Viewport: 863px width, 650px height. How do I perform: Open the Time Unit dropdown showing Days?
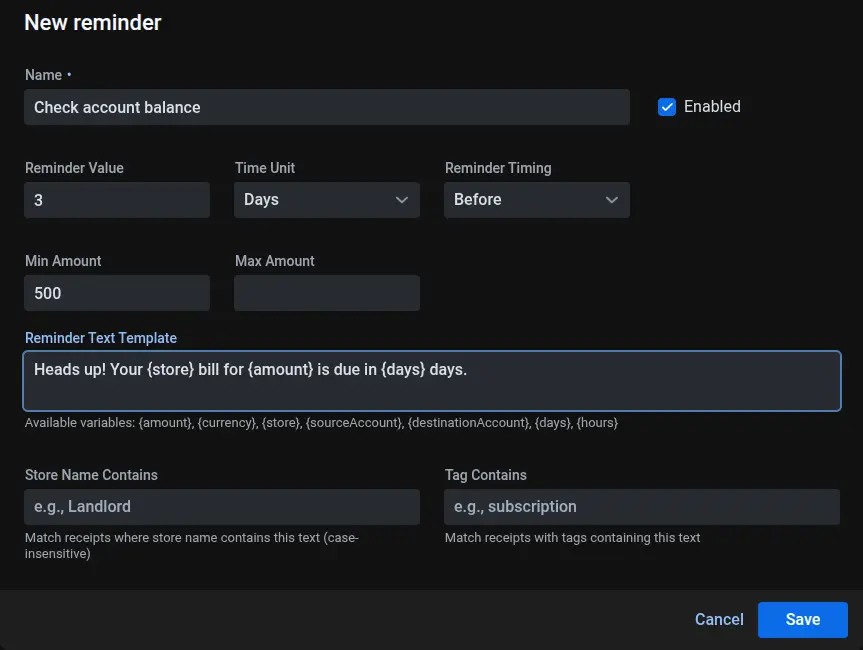pos(326,200)
